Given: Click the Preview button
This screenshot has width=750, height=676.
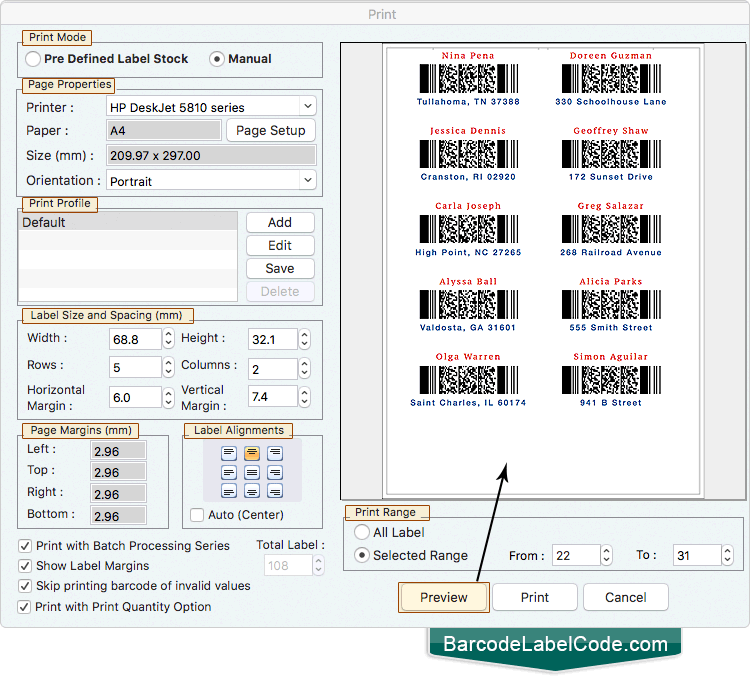Looking at the screenshot, I should 444,597.
